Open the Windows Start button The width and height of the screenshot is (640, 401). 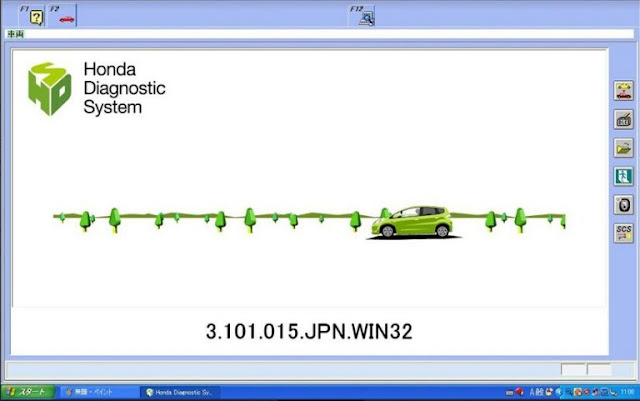click(28, 392)
